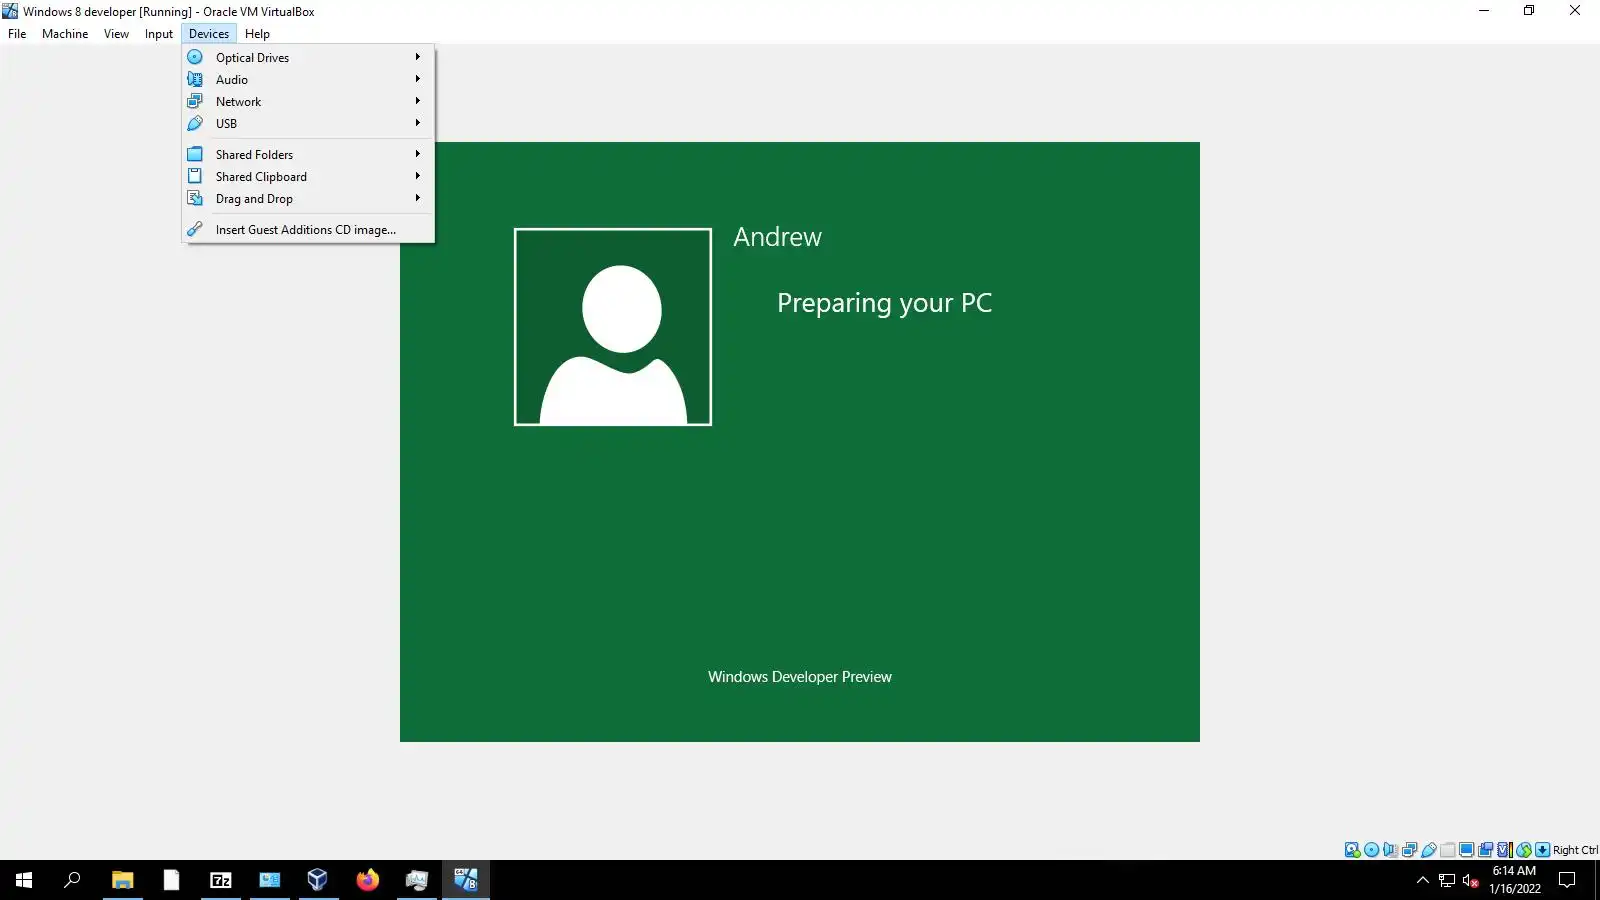Click Andrew's user avatar tile
The width and height of the screenshot is (1600, 900).
coord(613,327)
